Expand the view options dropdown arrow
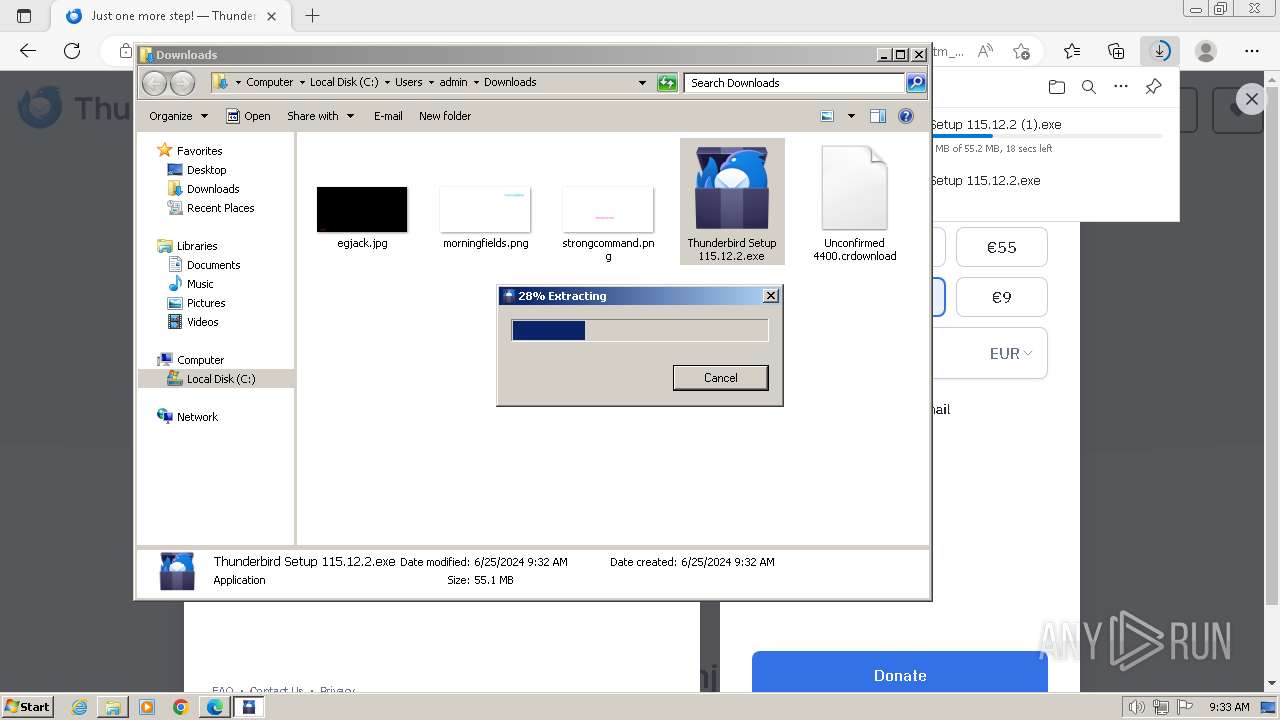Image resolution: width=1280 pixels, height=720 pixels. click(851, 116)
